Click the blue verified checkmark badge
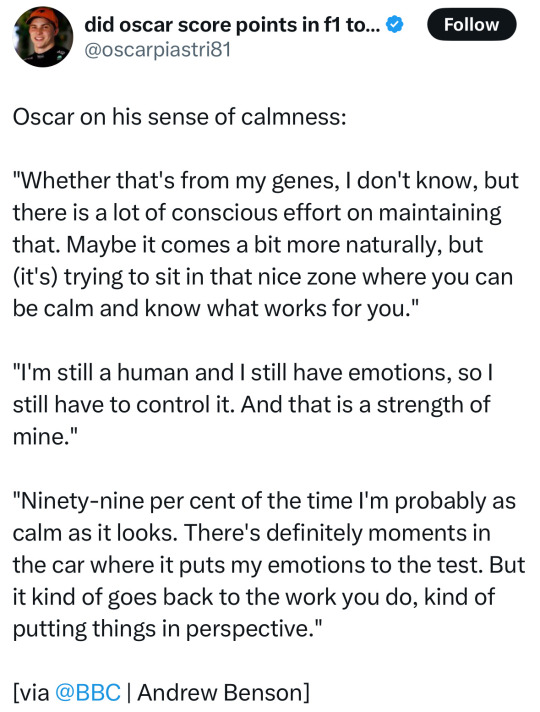 point(394,25)
